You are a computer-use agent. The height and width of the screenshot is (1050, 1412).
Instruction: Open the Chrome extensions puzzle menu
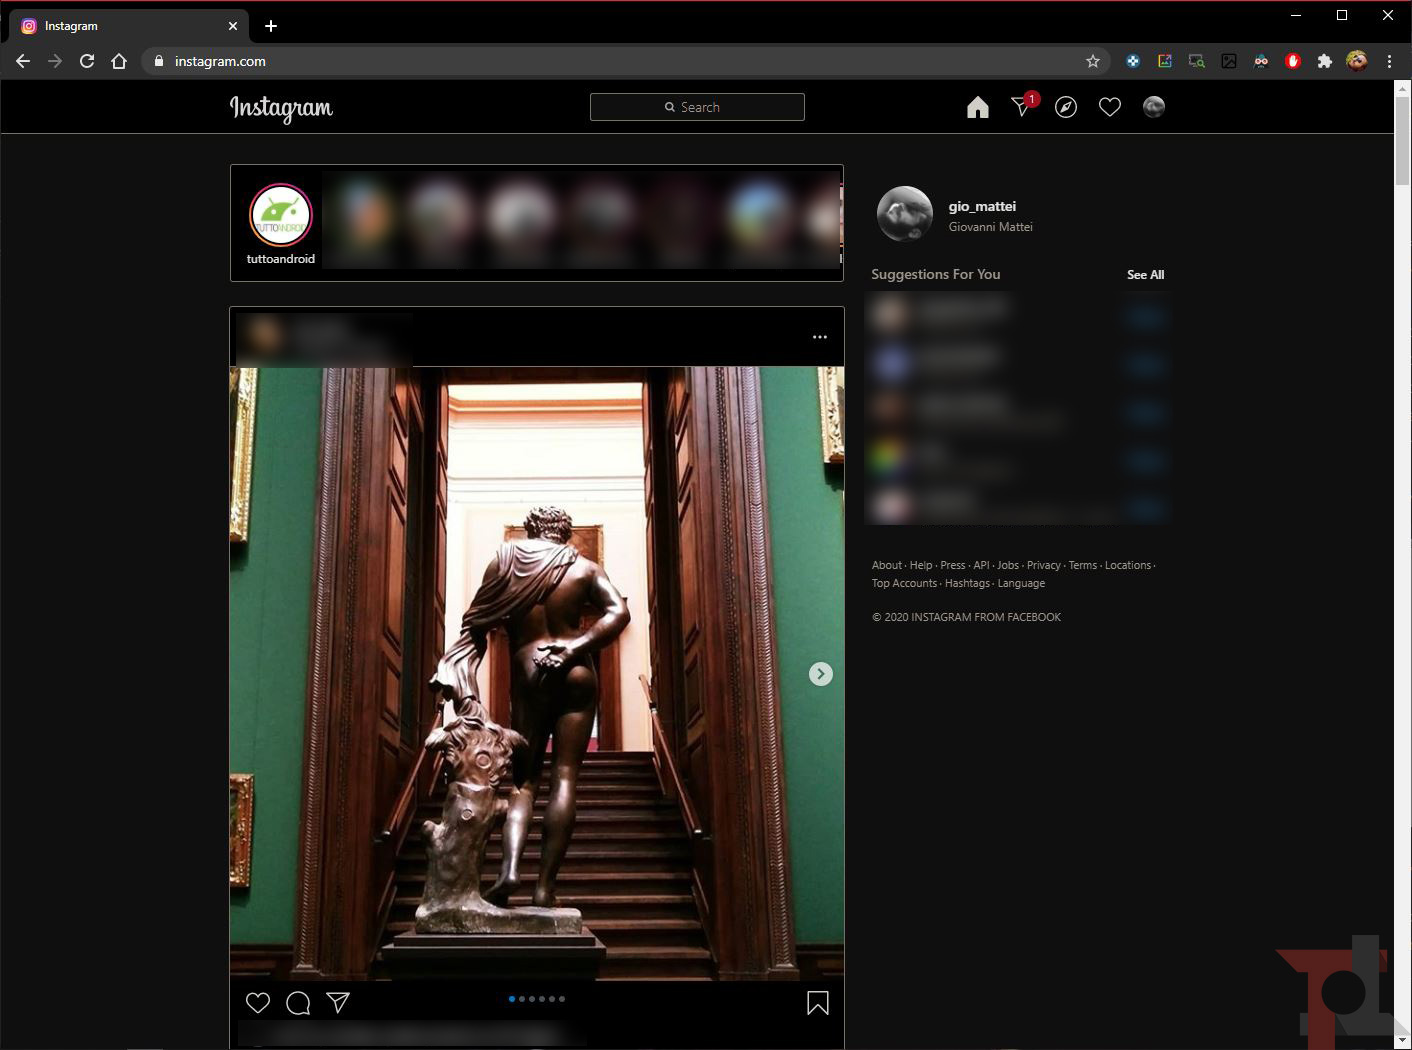click(x=1325, y=61)
